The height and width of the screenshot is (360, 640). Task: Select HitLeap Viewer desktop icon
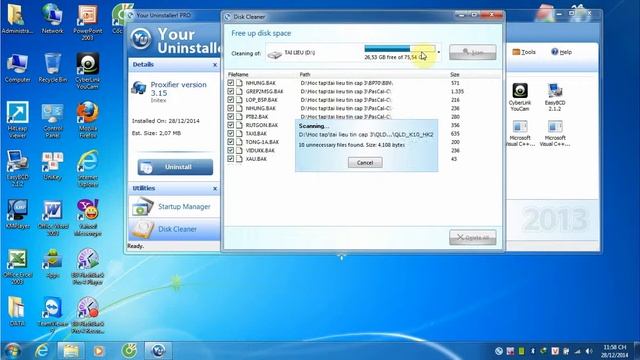coord(17,120)
